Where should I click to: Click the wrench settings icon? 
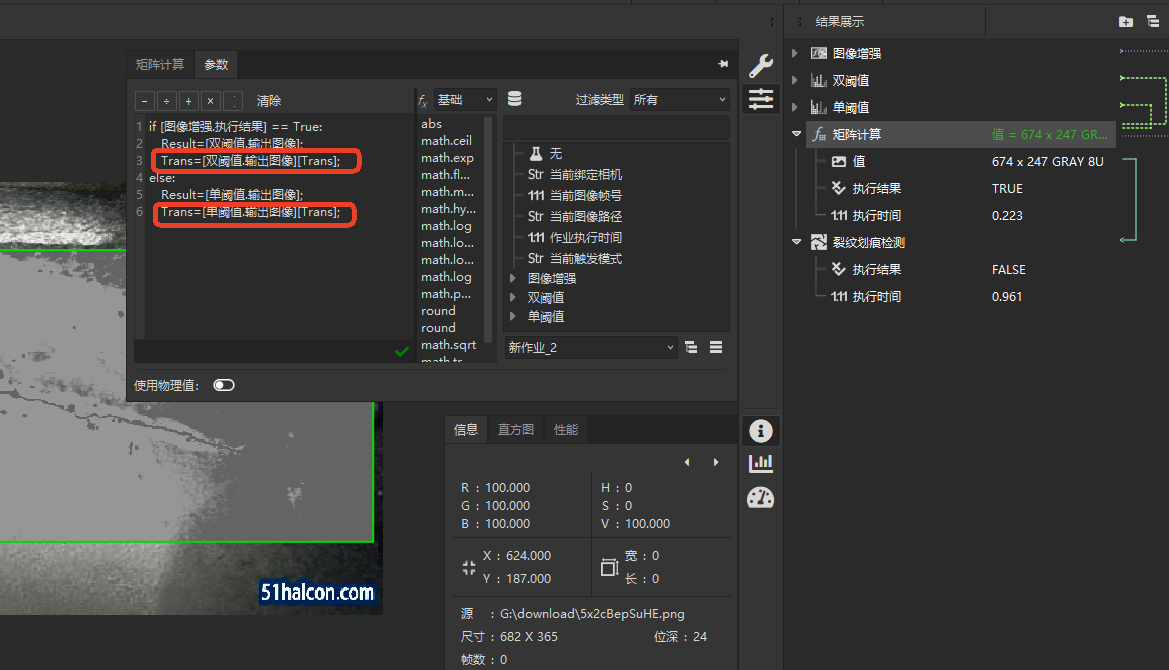[x=760, y=66]
